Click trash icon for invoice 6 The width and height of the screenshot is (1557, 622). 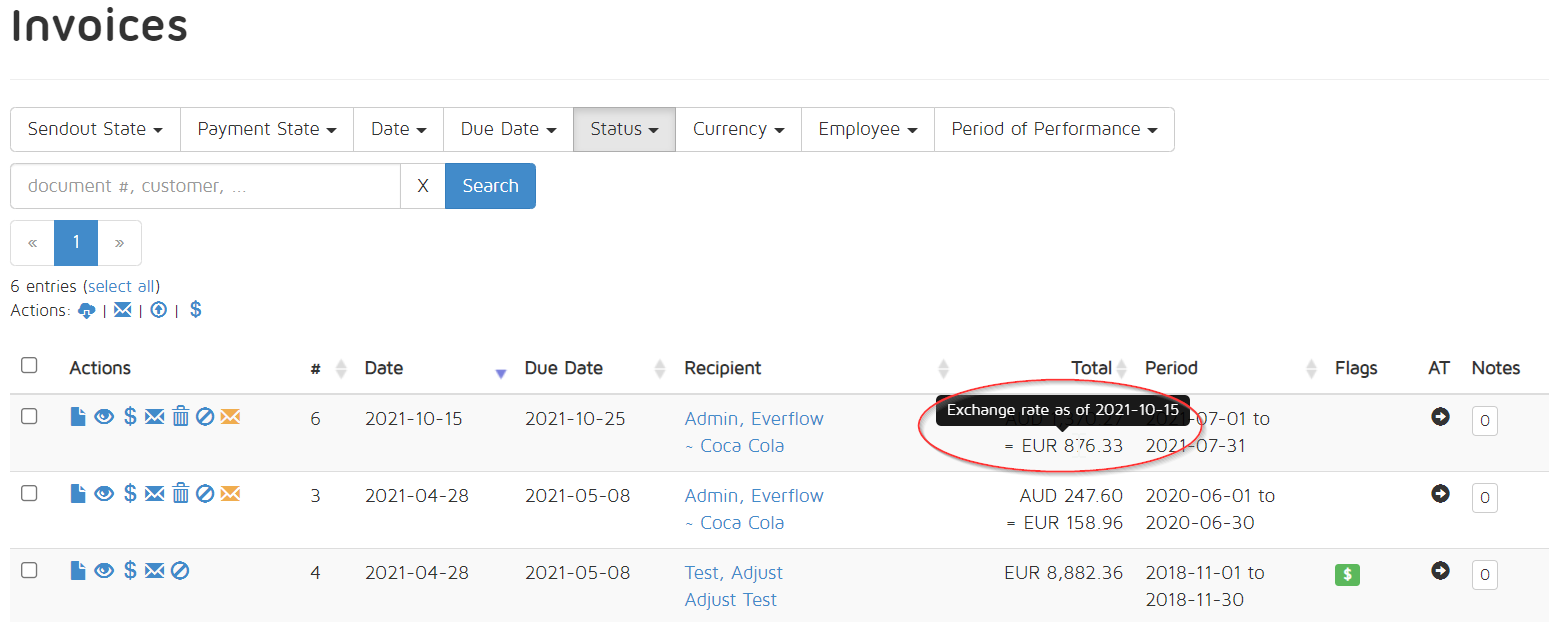click(x=180, y=416)
